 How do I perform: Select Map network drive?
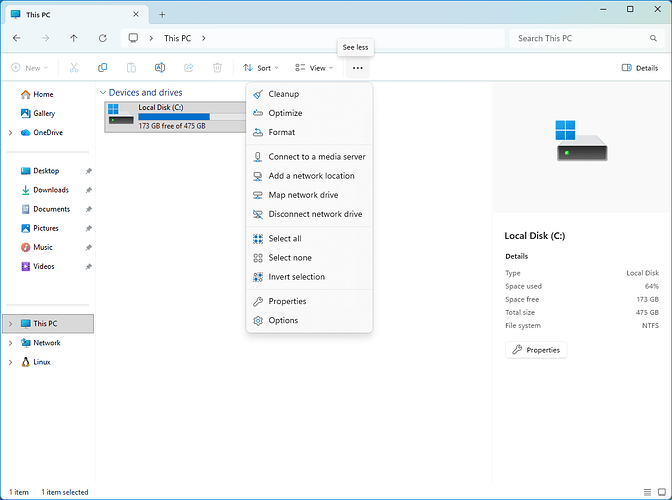point(309,195)
